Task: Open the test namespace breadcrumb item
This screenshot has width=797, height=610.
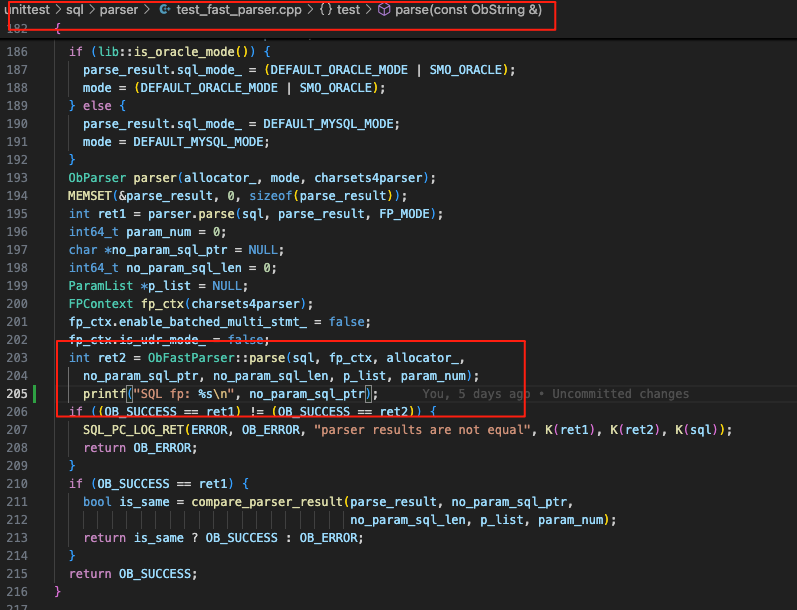Action: pos(354,9)
